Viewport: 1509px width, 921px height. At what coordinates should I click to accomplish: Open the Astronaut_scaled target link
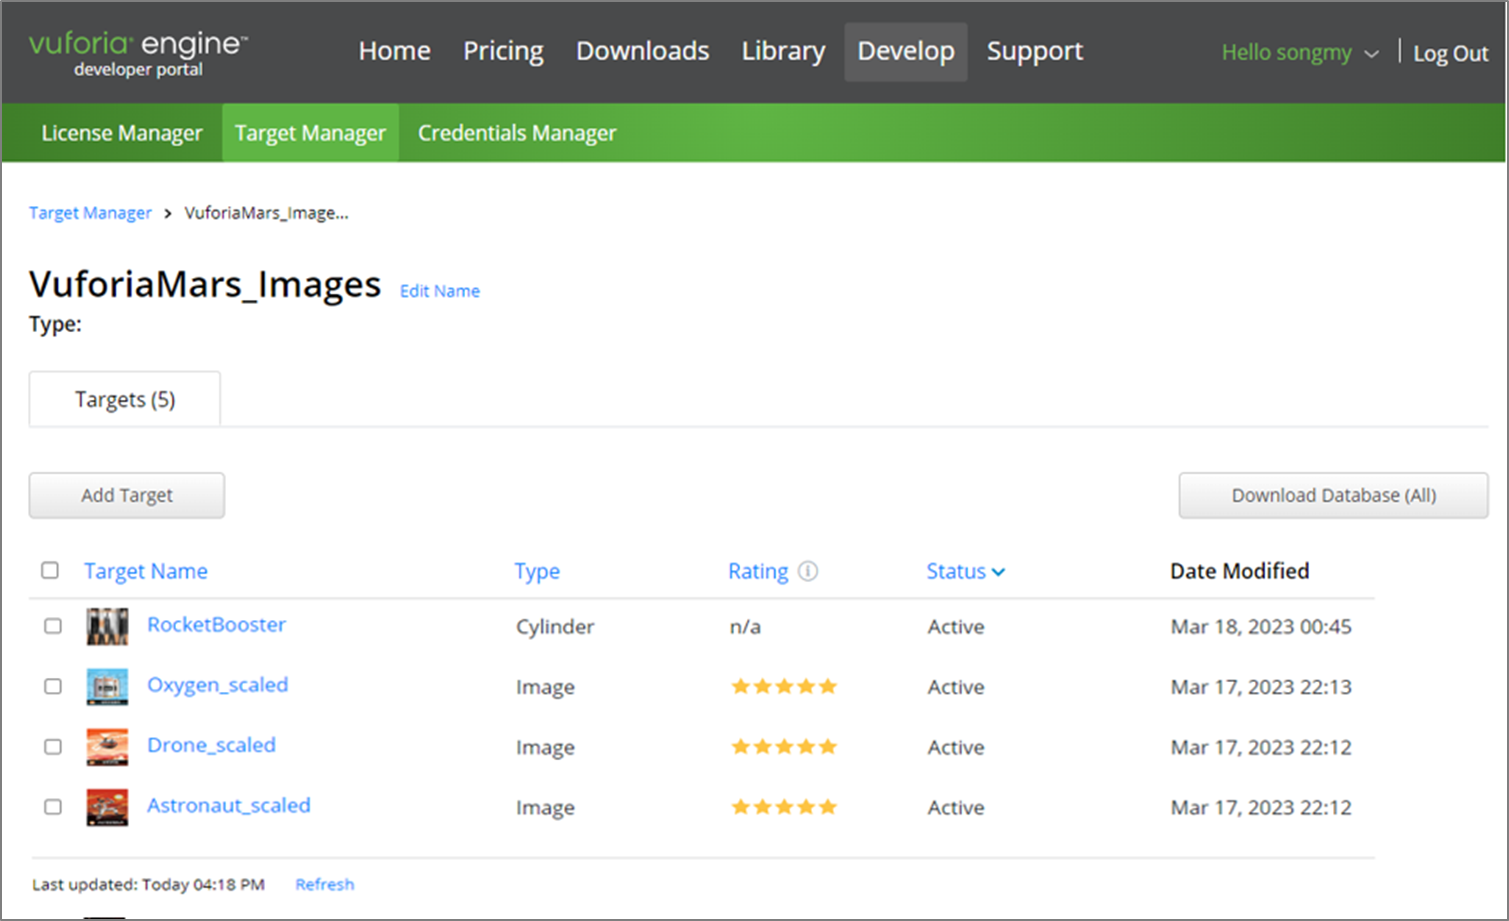(229, 805)
